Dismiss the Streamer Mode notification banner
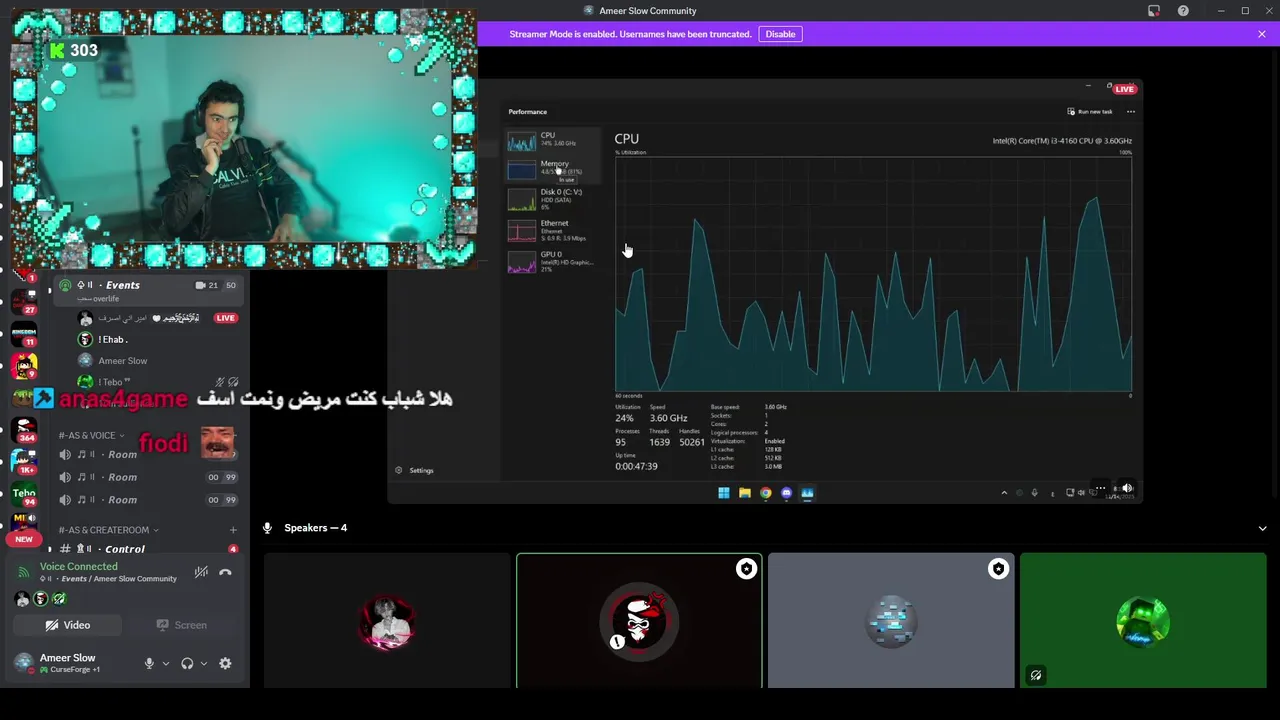Screen dimensions: 1280x720 pyautogui.click(x=1262, y=34)
